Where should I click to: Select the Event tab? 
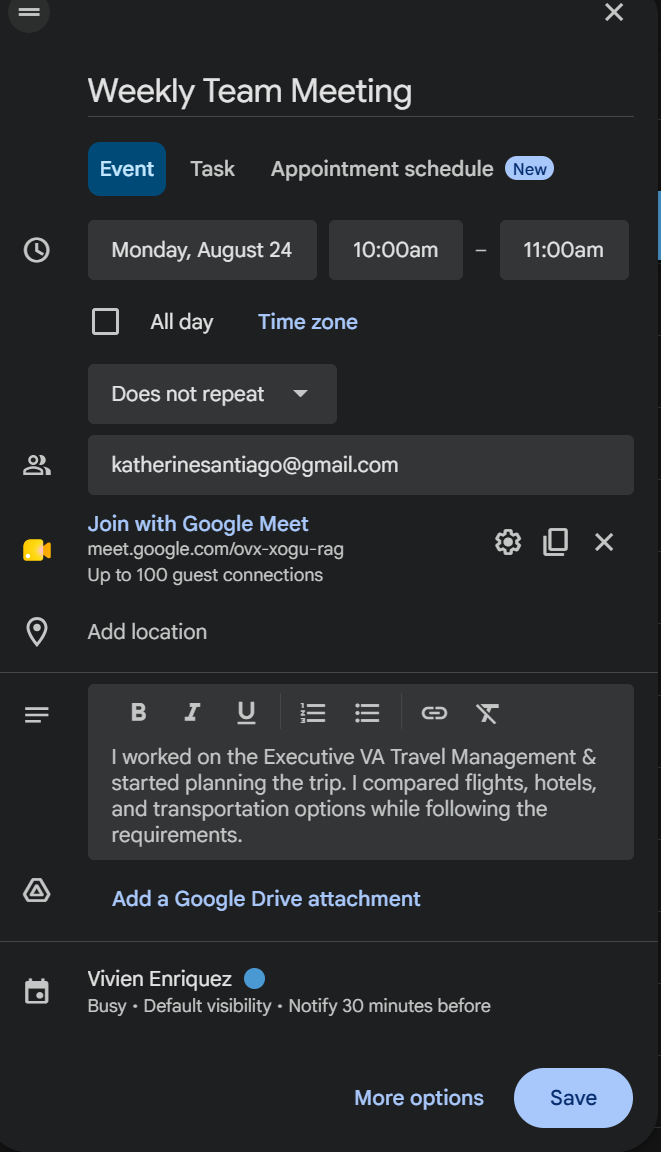127,169
